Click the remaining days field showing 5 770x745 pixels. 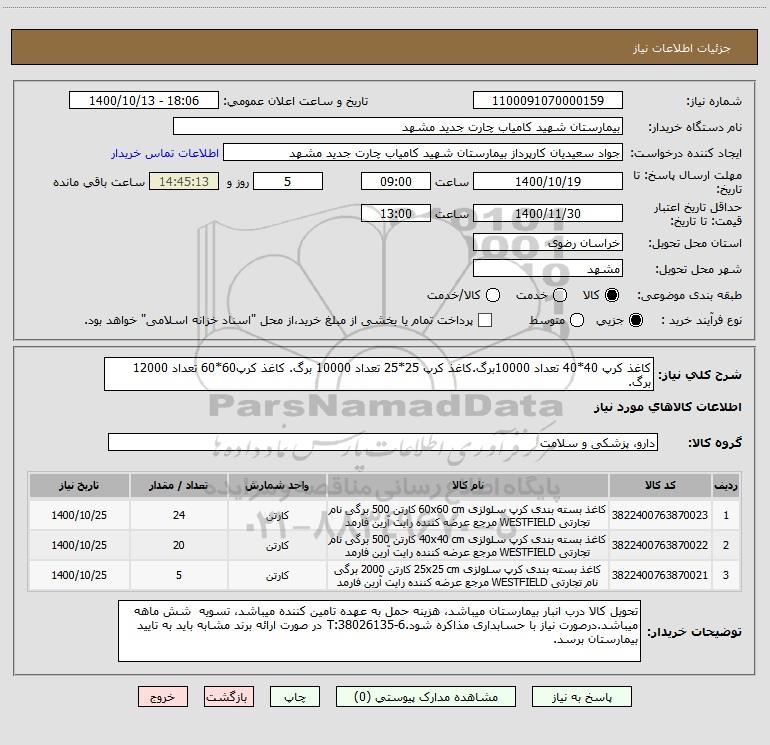[x=288, y=182]
